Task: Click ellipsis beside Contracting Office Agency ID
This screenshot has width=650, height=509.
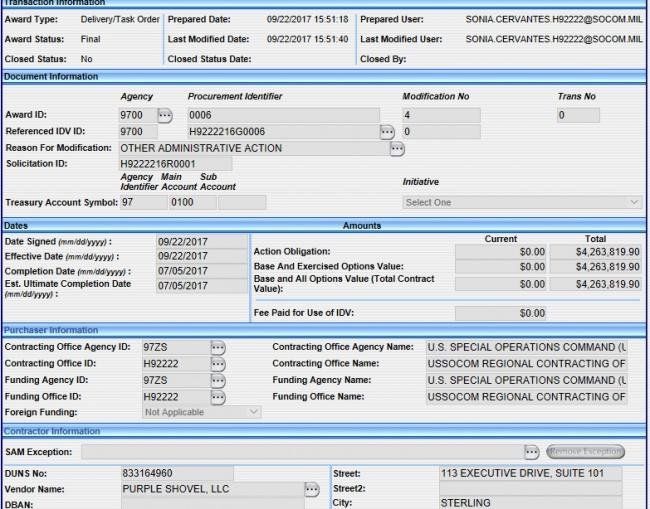Action: pos(218,347)
